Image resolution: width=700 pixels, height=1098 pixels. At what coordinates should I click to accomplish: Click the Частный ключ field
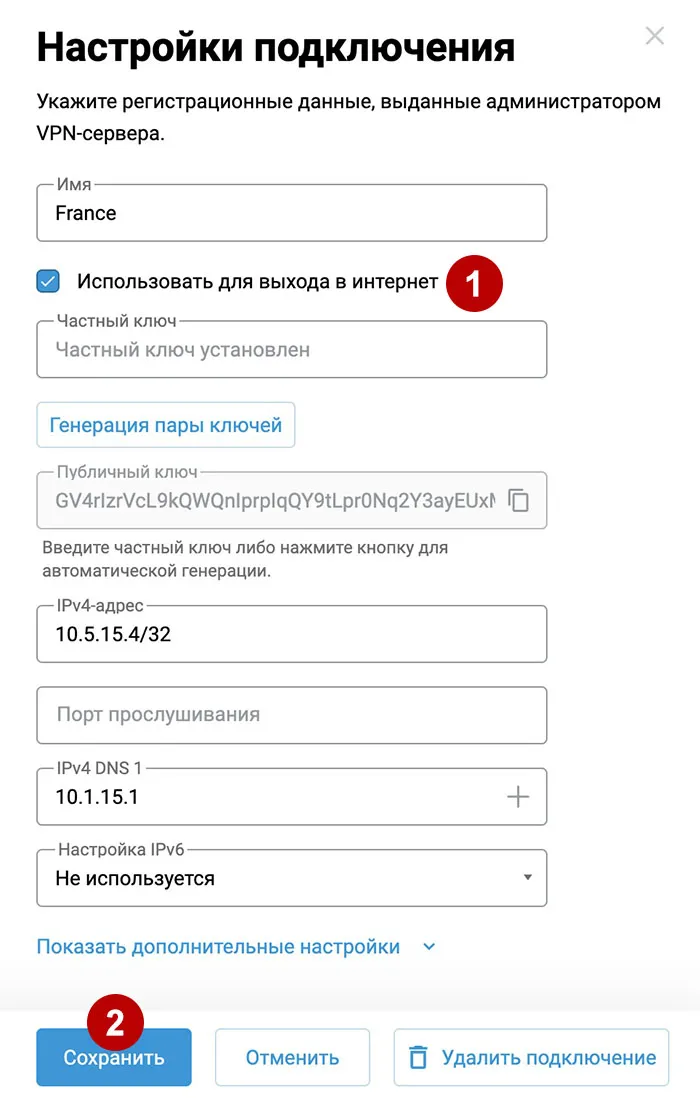click(x=291, y=350)
